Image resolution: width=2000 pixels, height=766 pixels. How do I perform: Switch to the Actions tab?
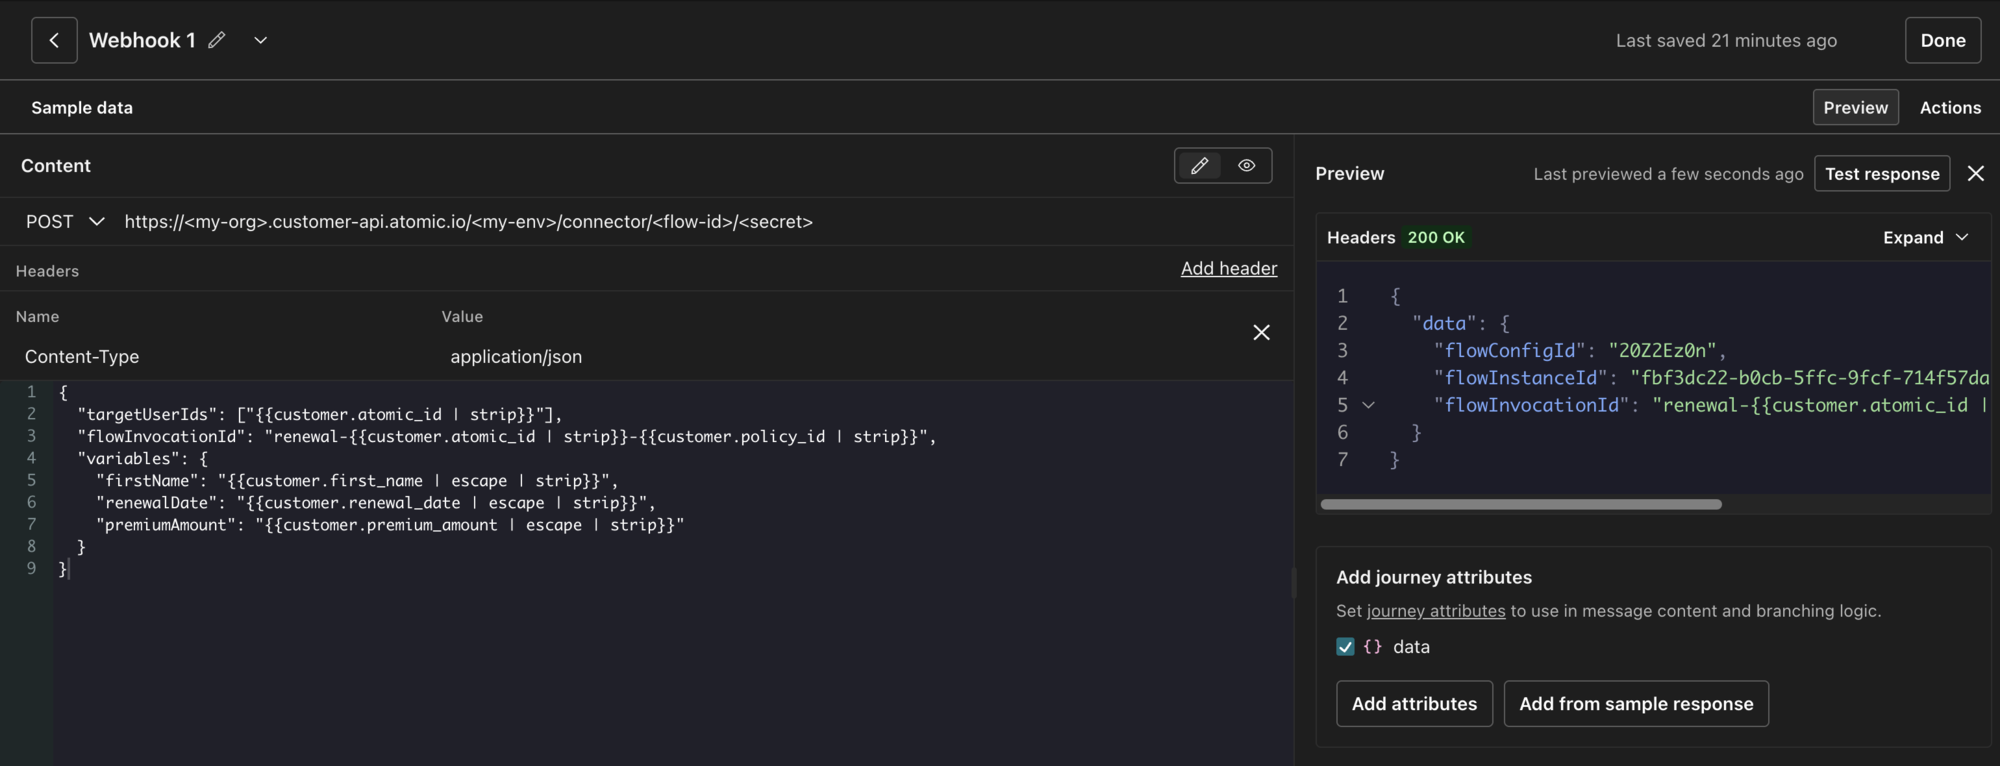click(x=1949, y=107)
